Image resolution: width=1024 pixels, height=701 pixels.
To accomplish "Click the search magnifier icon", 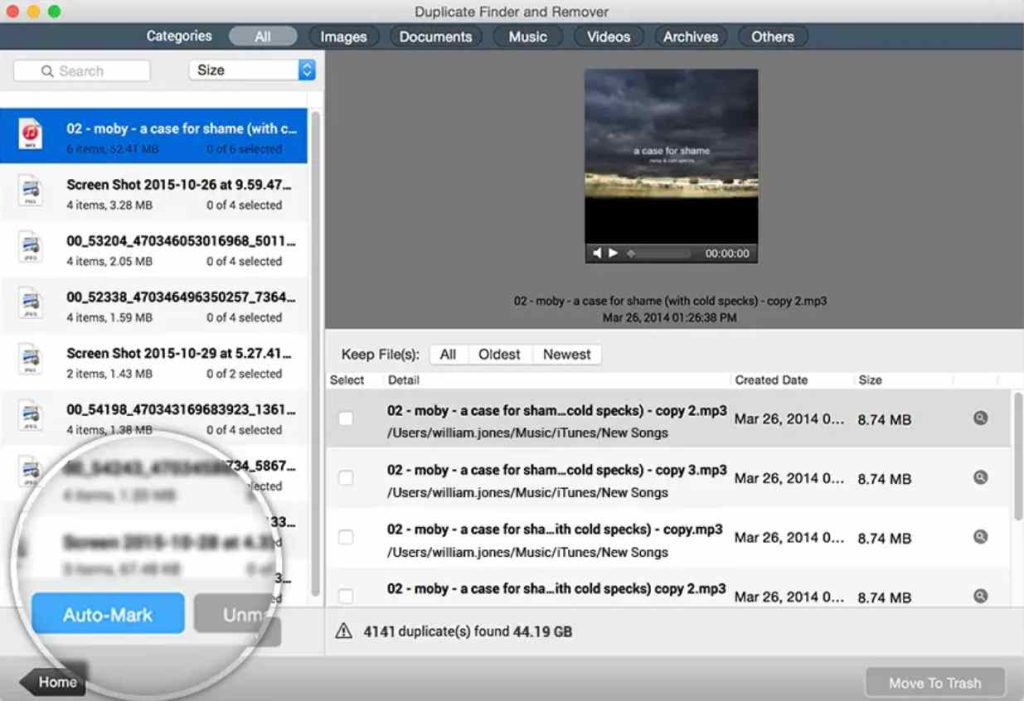I will coord(47,71).
